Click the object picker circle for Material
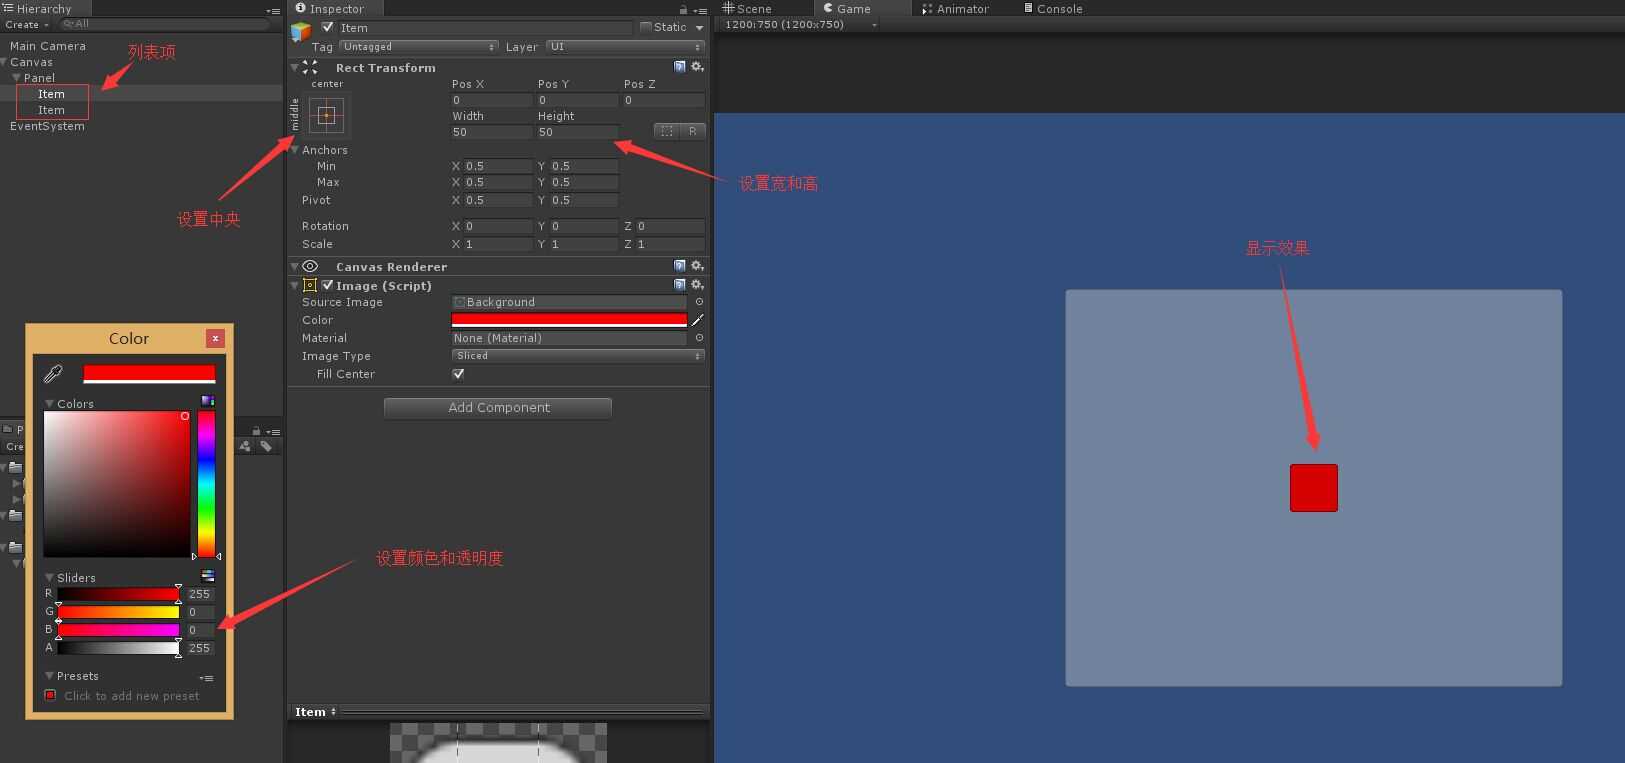This screenshot has width=1625, height=763. click(699, 338)
